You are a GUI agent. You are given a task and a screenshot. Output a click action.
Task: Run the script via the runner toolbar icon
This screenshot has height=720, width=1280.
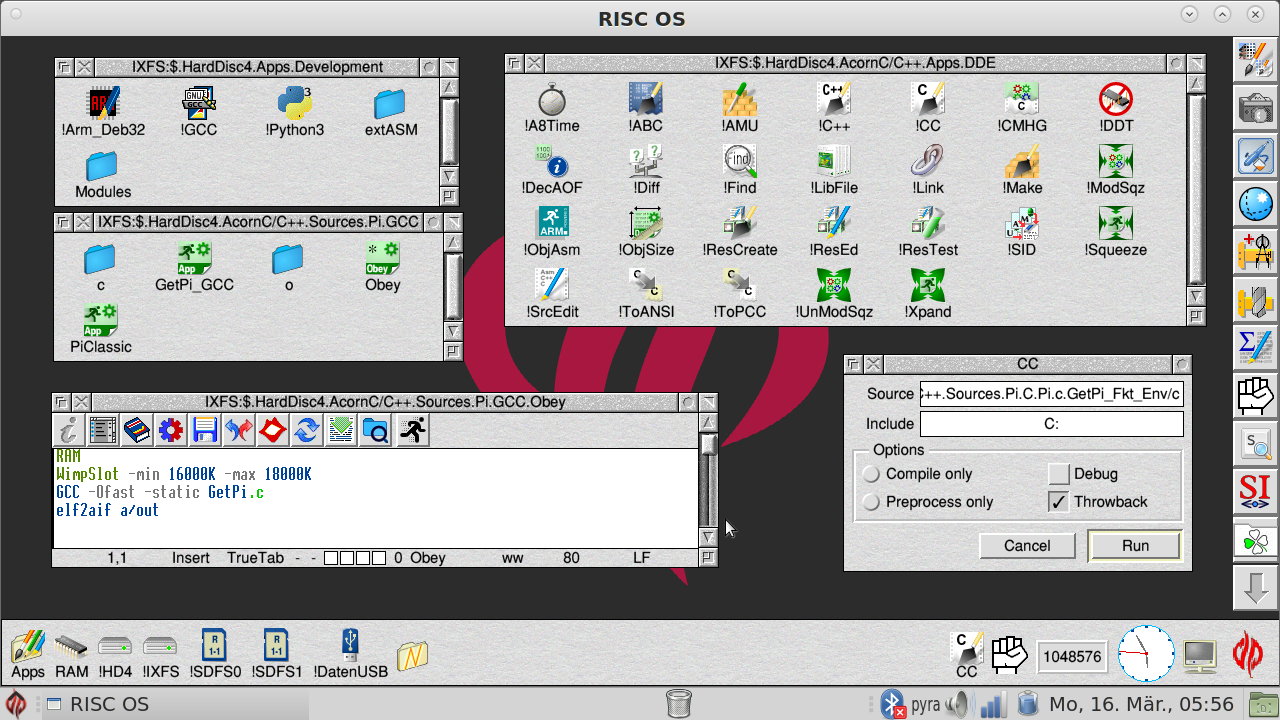[411, 430]
